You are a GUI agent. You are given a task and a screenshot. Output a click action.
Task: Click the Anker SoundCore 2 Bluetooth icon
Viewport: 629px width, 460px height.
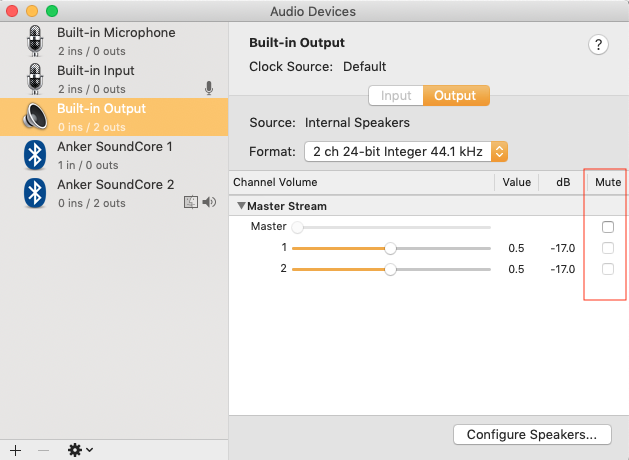click(x=37, y=192)
